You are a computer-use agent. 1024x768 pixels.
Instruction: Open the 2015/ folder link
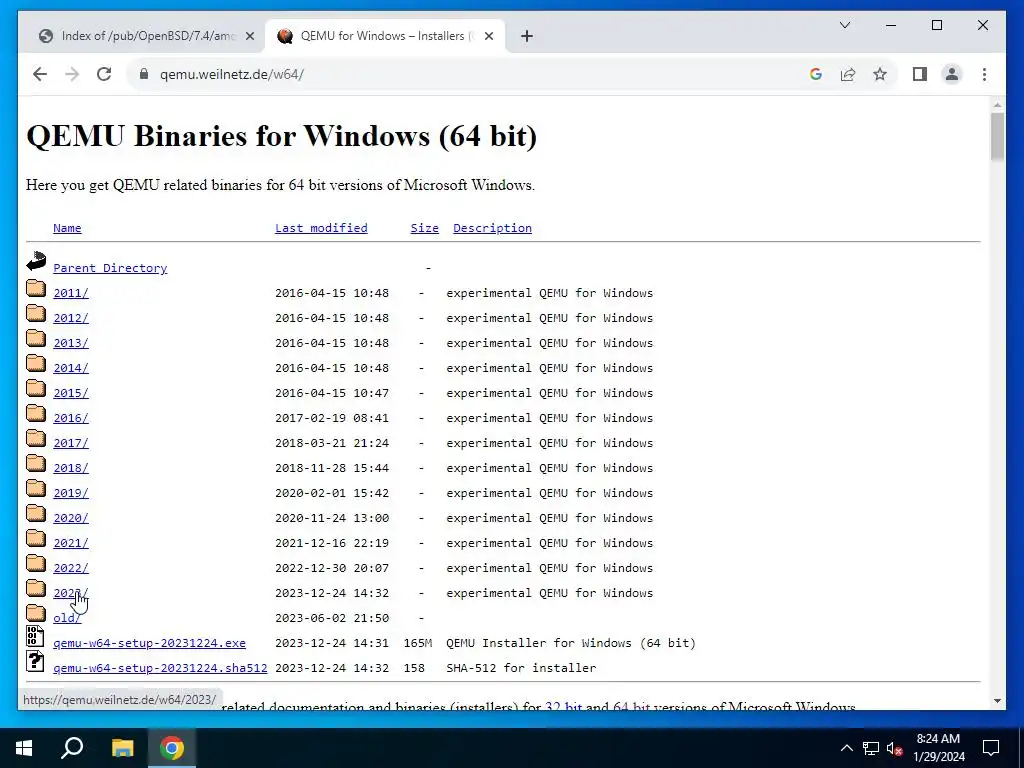pos(71,393)
